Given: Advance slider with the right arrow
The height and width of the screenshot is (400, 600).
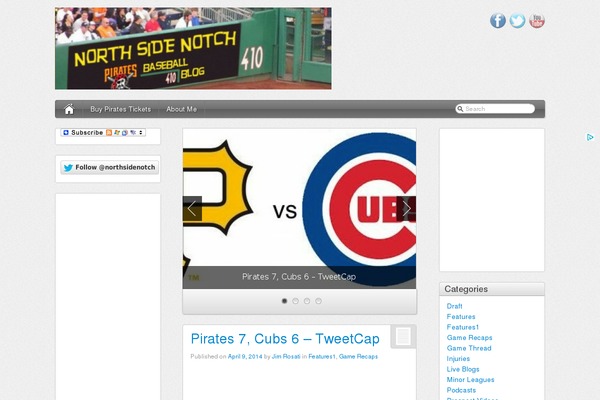Looking at the screenshot, I should 406,209.
